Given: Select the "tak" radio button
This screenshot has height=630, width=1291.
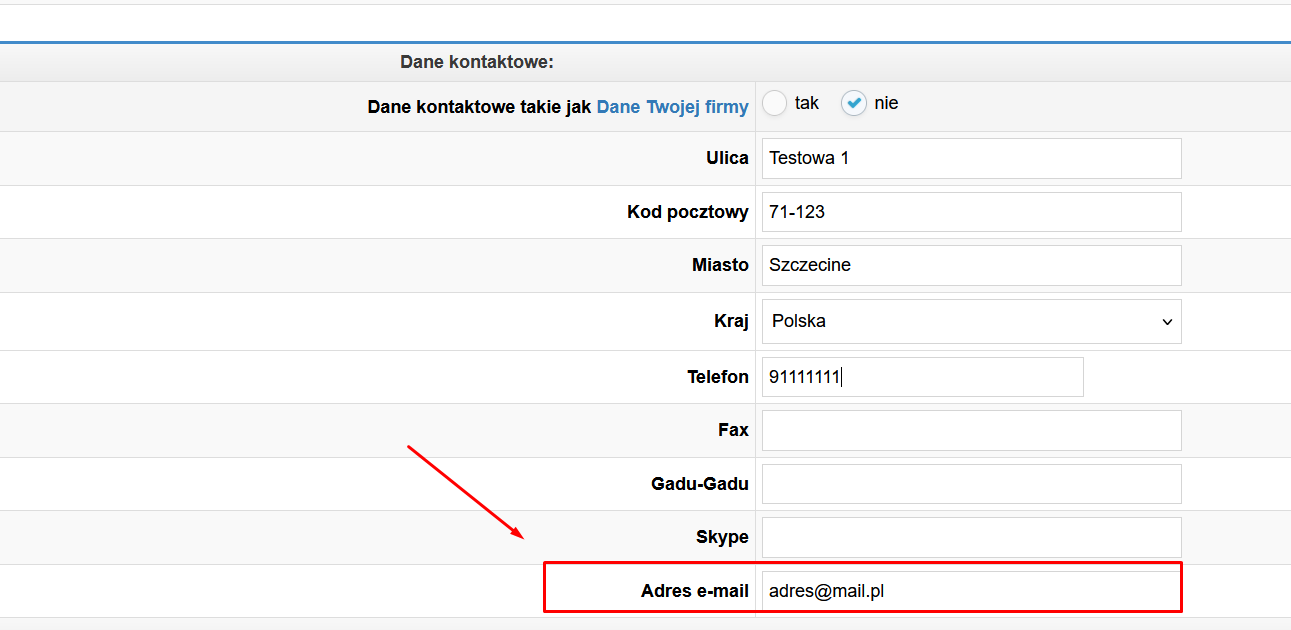Looking at the screenshot, I should click(775, 103).
